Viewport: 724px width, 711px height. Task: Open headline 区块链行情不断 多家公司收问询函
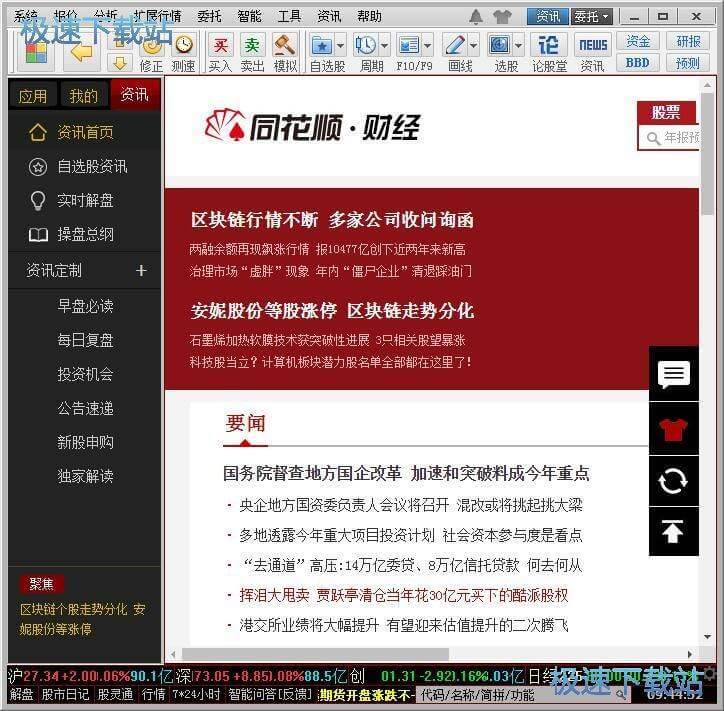pyautogui.click(x=332, y=220)
